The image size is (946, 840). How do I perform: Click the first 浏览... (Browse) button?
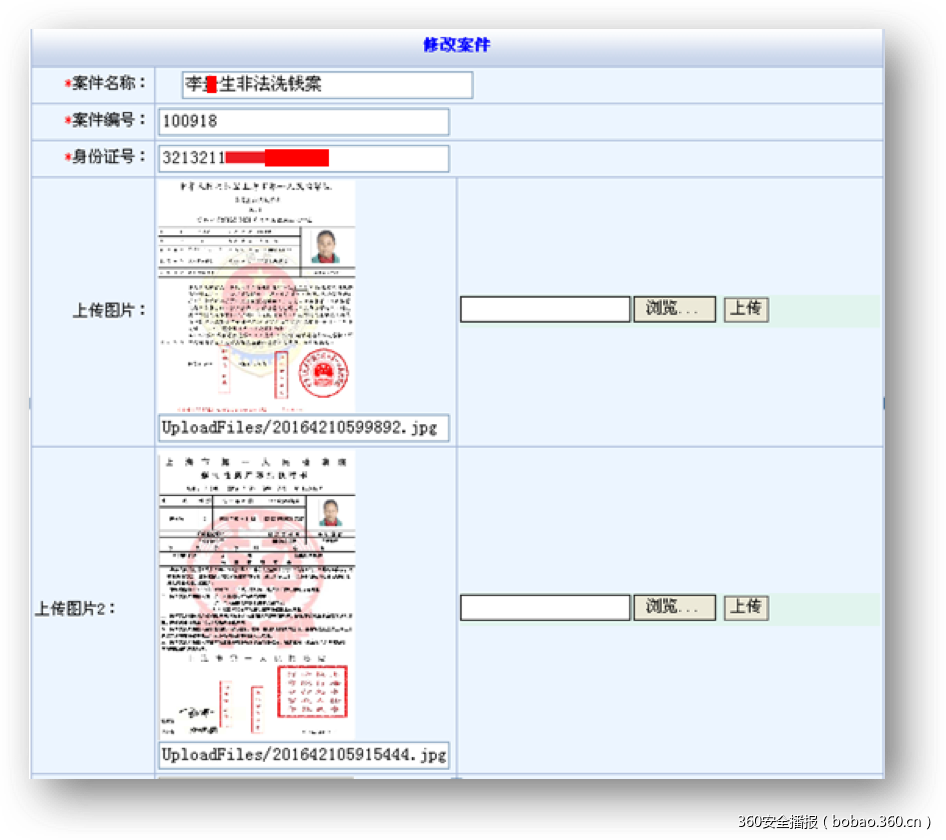pos(673,309)
